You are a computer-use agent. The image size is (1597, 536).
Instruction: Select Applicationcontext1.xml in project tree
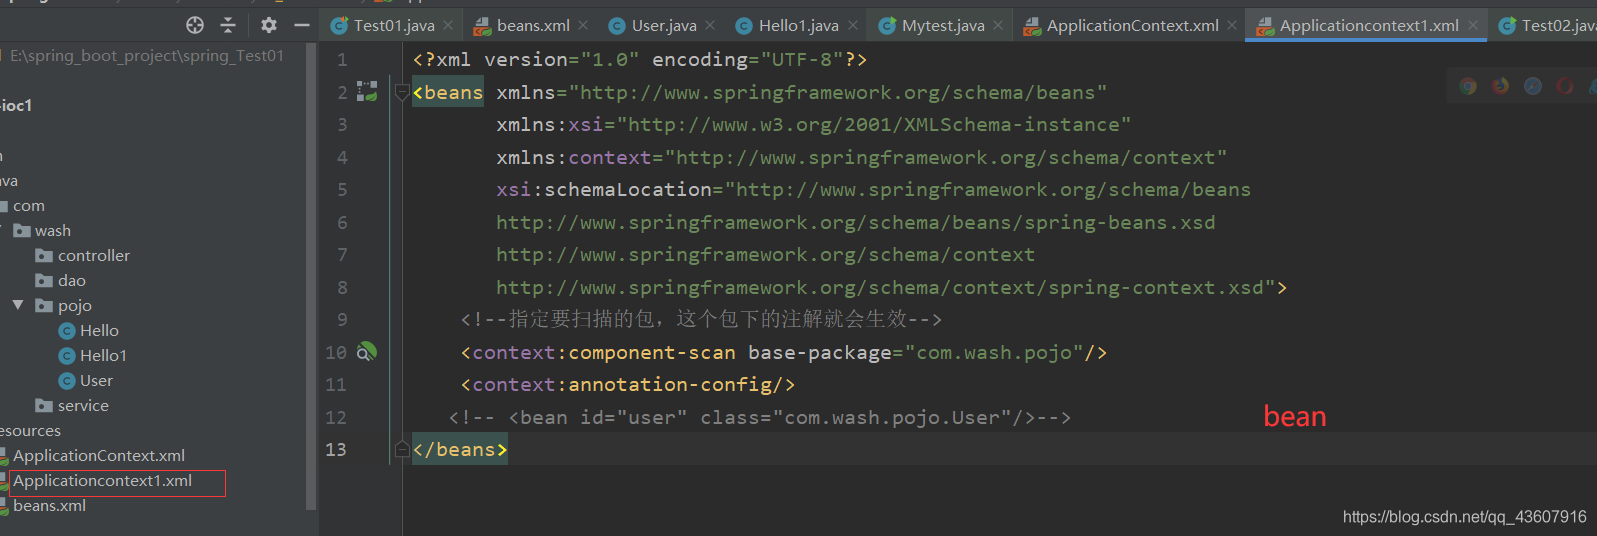102,481
